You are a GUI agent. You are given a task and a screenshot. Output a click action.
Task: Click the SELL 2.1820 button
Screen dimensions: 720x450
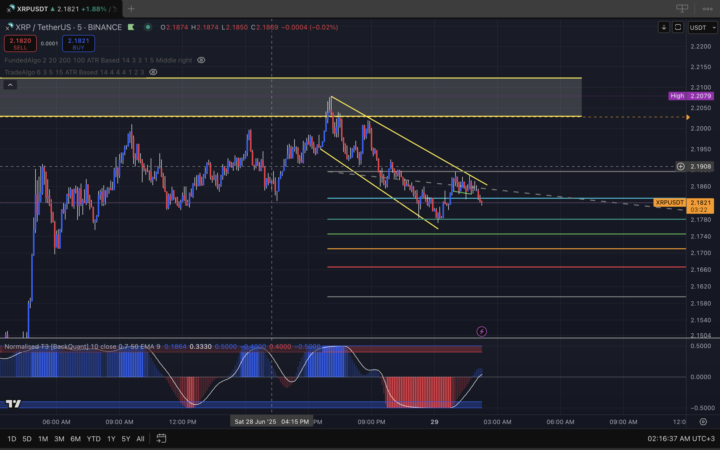click(20, 44)
